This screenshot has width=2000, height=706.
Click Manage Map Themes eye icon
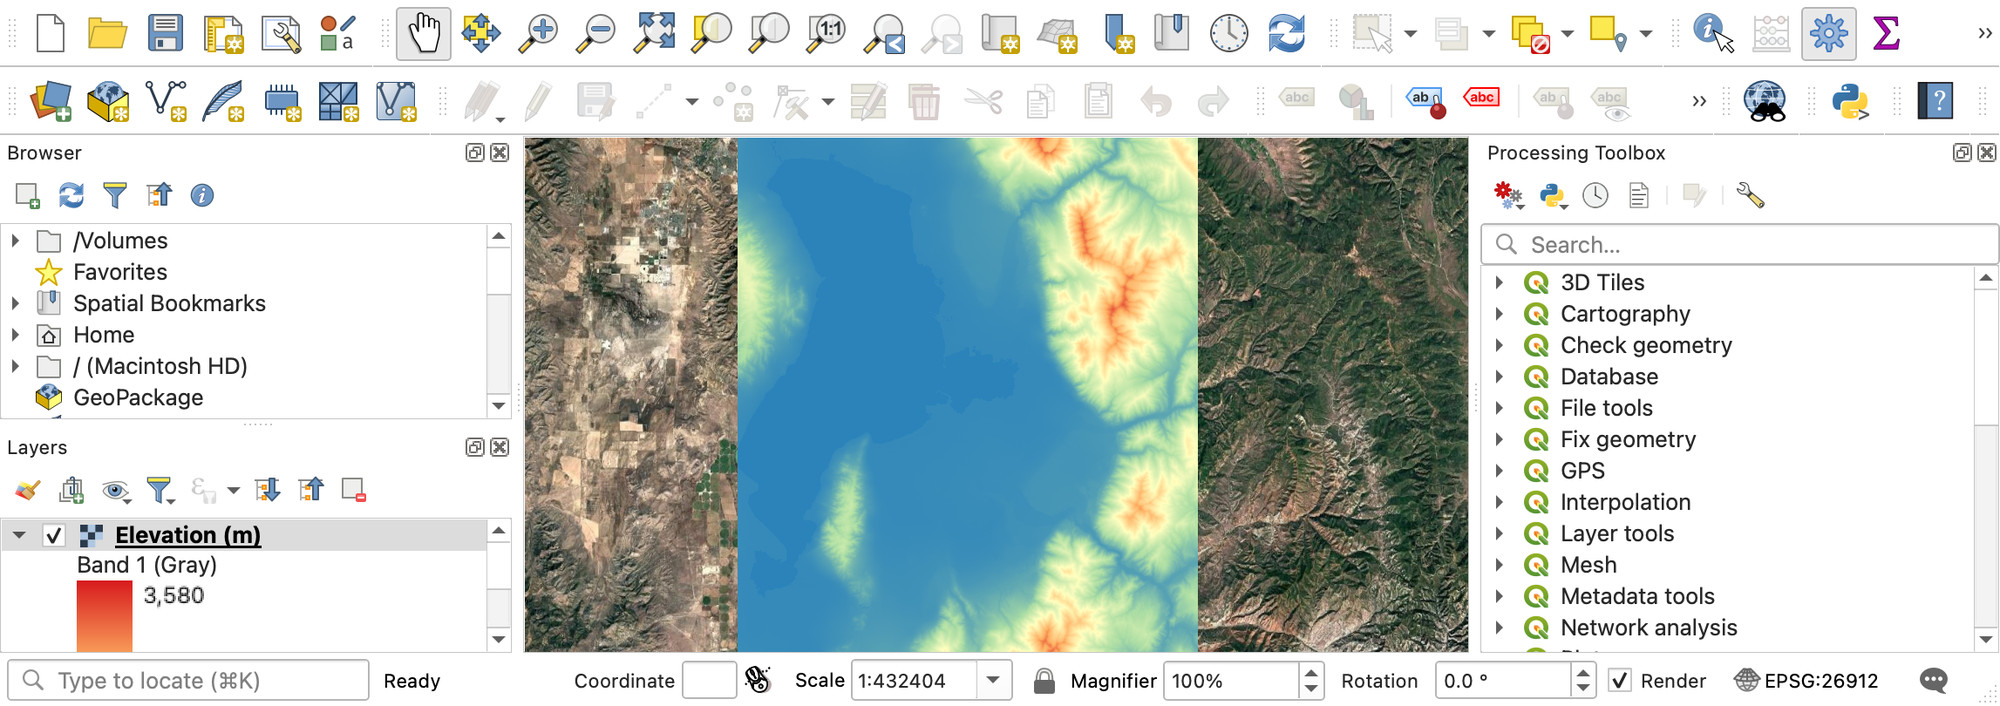(x=116, y=490)
